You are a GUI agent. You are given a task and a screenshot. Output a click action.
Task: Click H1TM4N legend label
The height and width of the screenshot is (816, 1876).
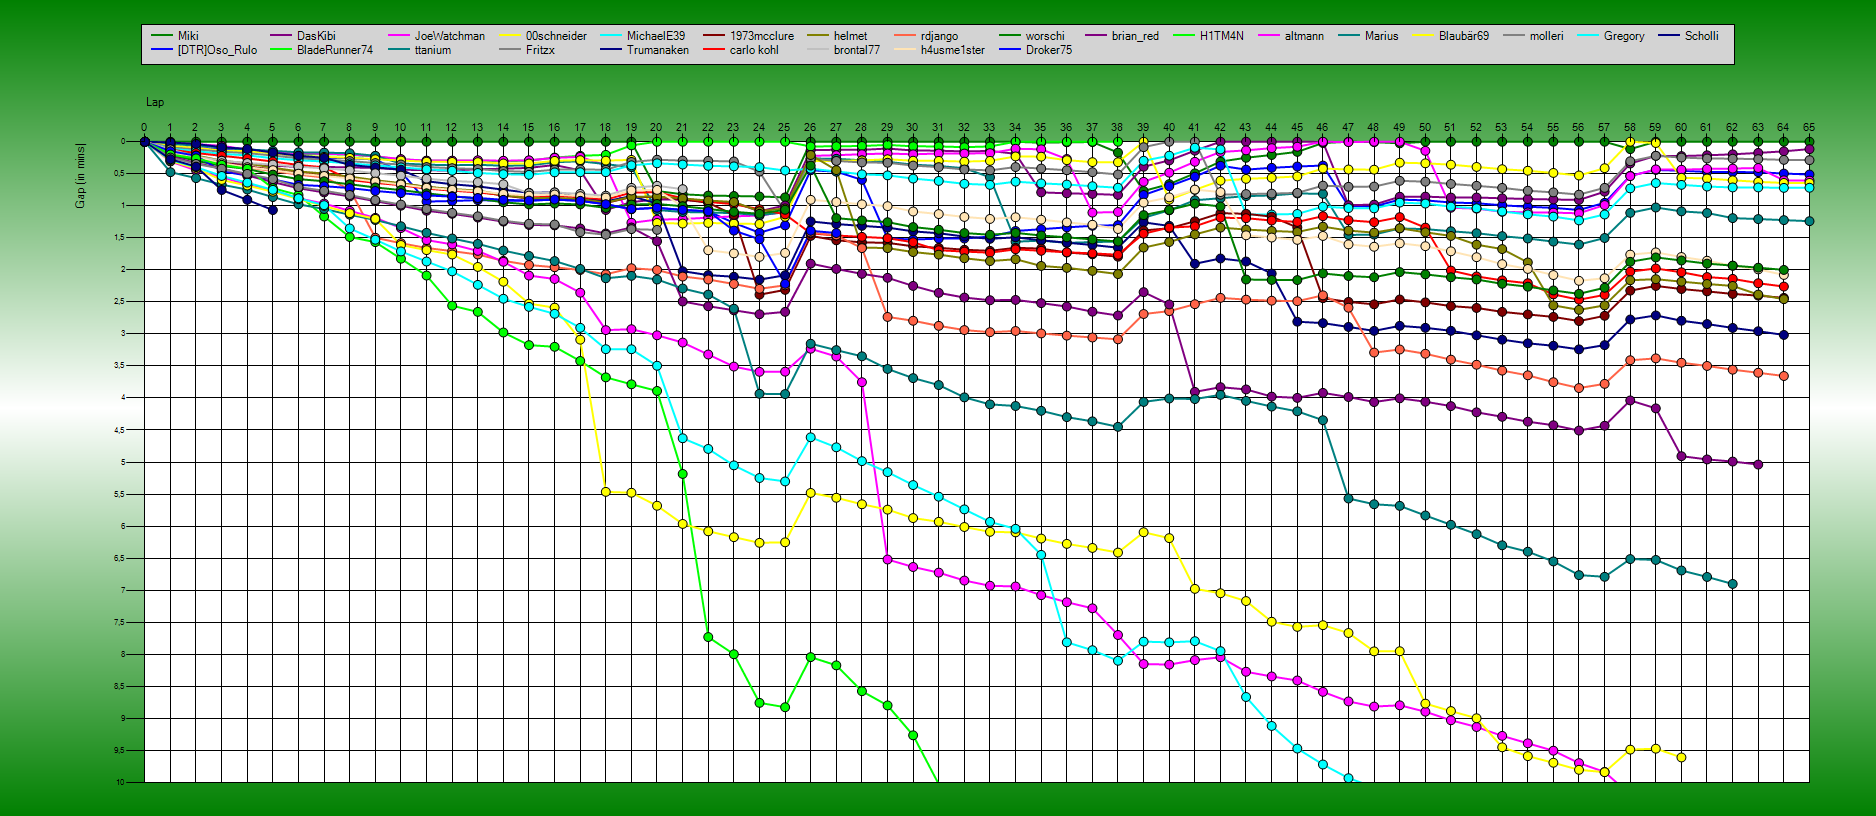[1222, 36]
